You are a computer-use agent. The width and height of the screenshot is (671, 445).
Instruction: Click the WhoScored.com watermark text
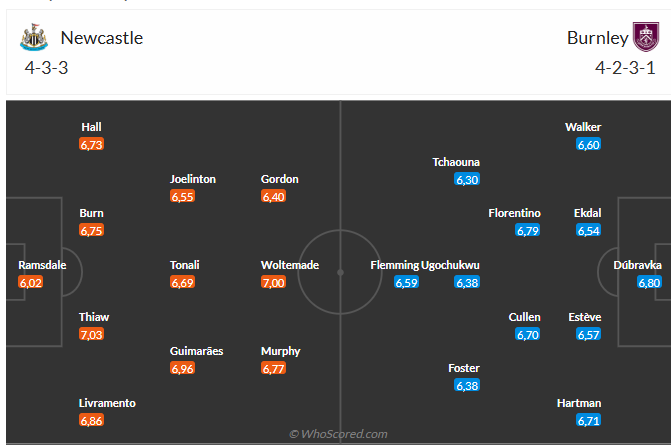(338, 434)
